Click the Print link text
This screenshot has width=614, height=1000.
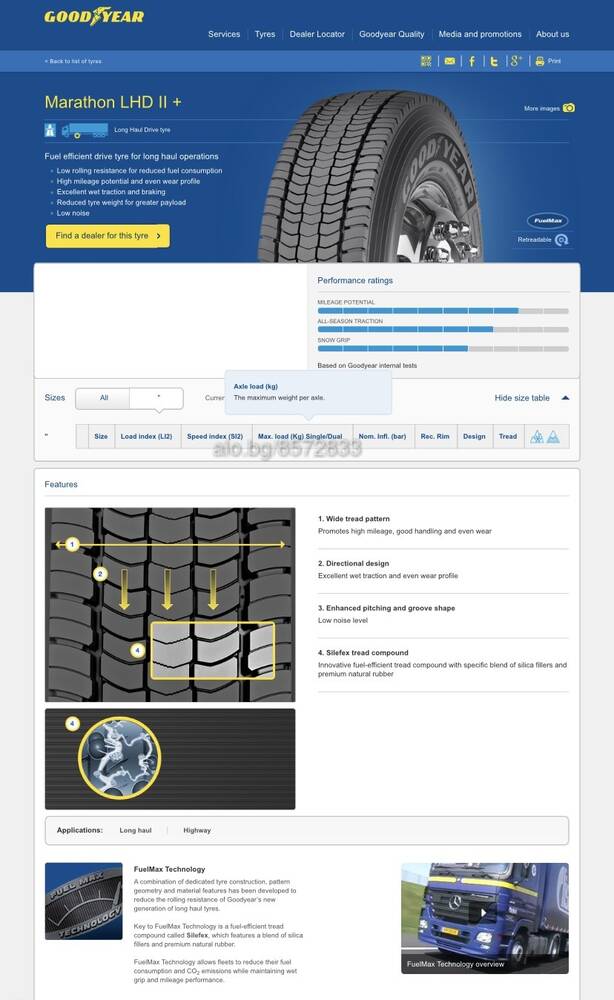click(x=554, y=61)
